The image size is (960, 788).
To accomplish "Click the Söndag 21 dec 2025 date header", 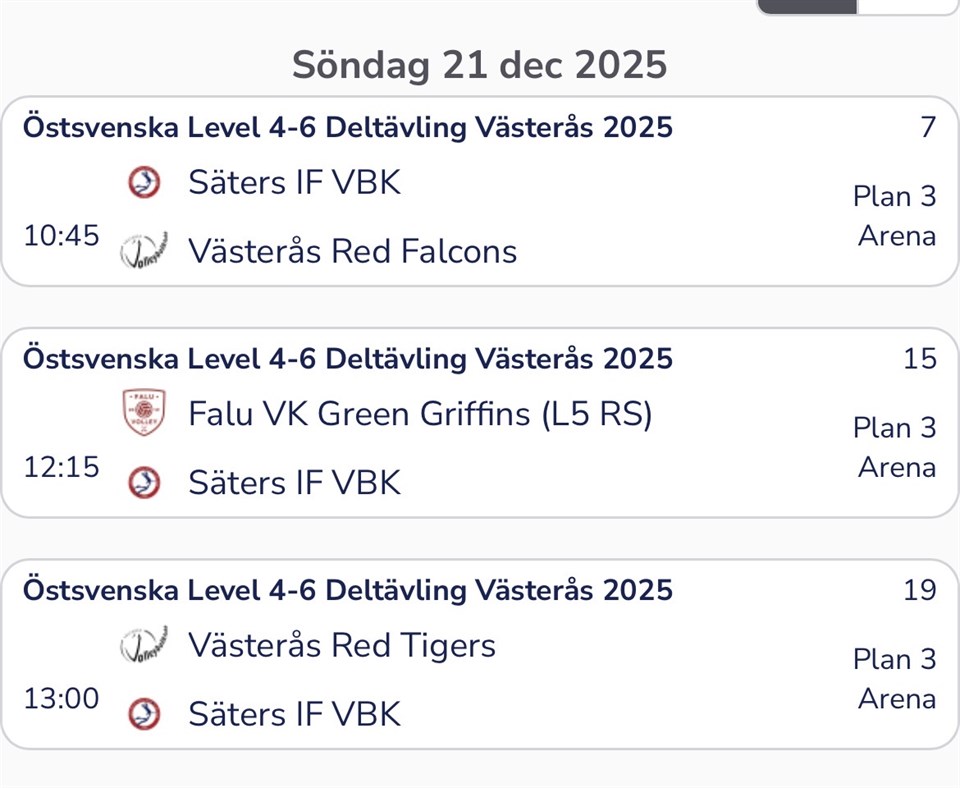I will coord(479,65).
